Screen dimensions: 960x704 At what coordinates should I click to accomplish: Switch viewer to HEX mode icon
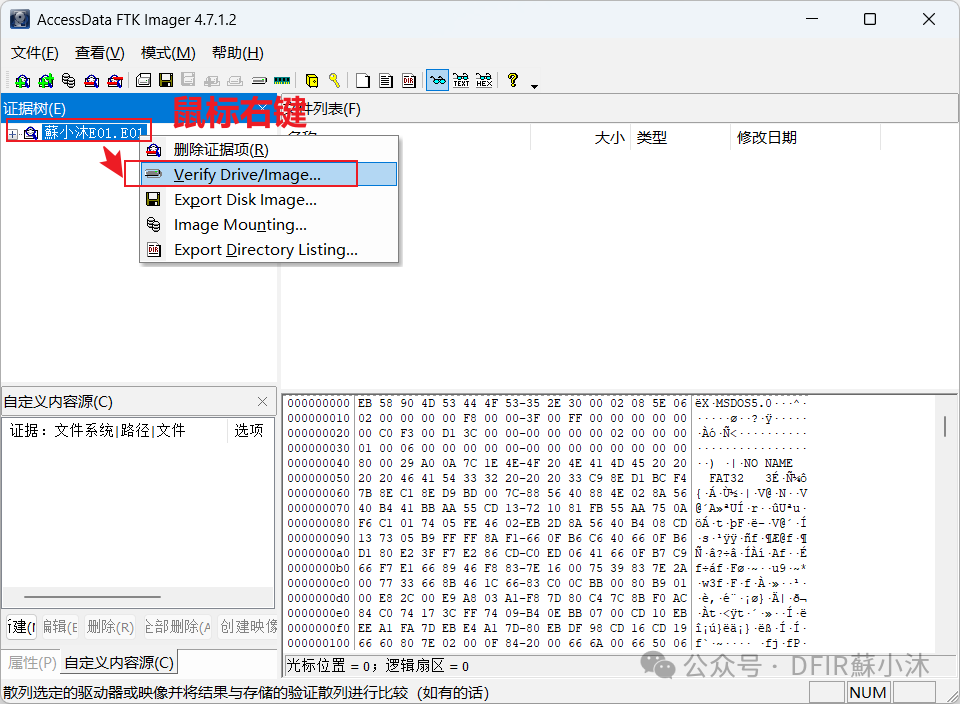(484, 80)
